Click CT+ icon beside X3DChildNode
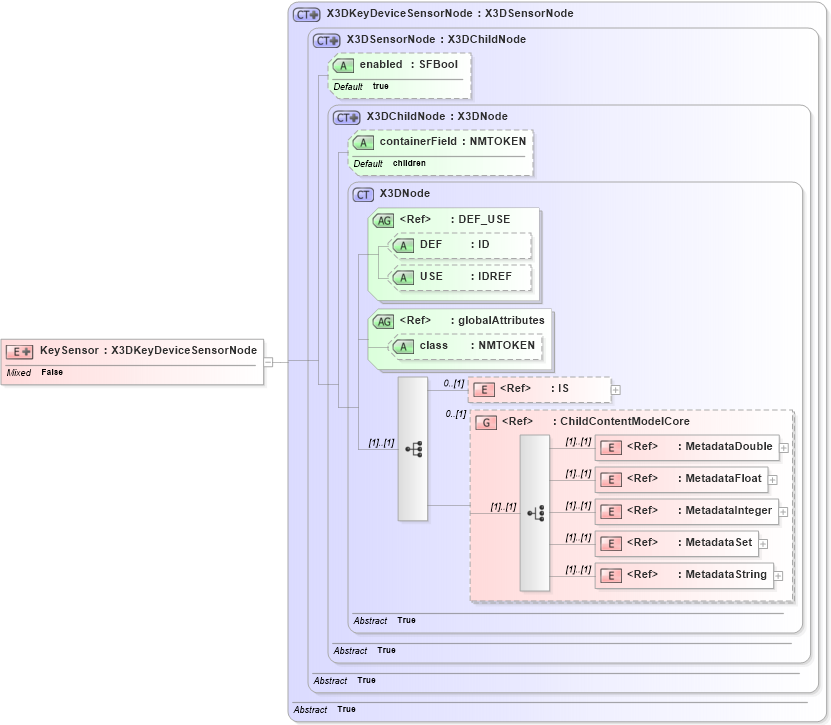This screenshot has width=831, height=725. pos(347,118)
